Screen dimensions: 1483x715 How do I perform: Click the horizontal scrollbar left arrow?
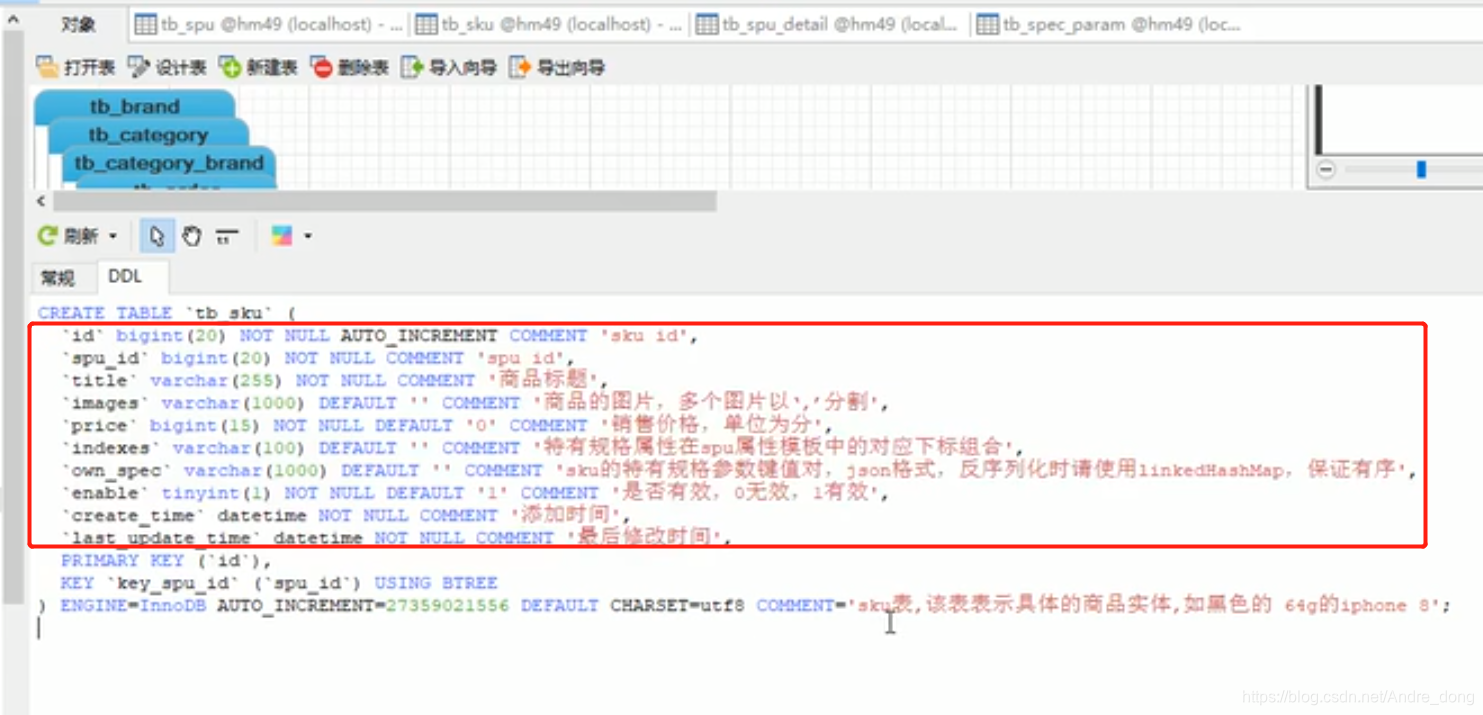[41, 201]
